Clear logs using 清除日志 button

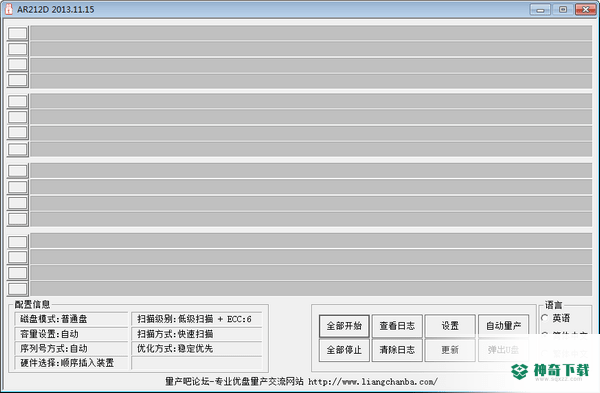pyautogui.click(x=397, y=350)
